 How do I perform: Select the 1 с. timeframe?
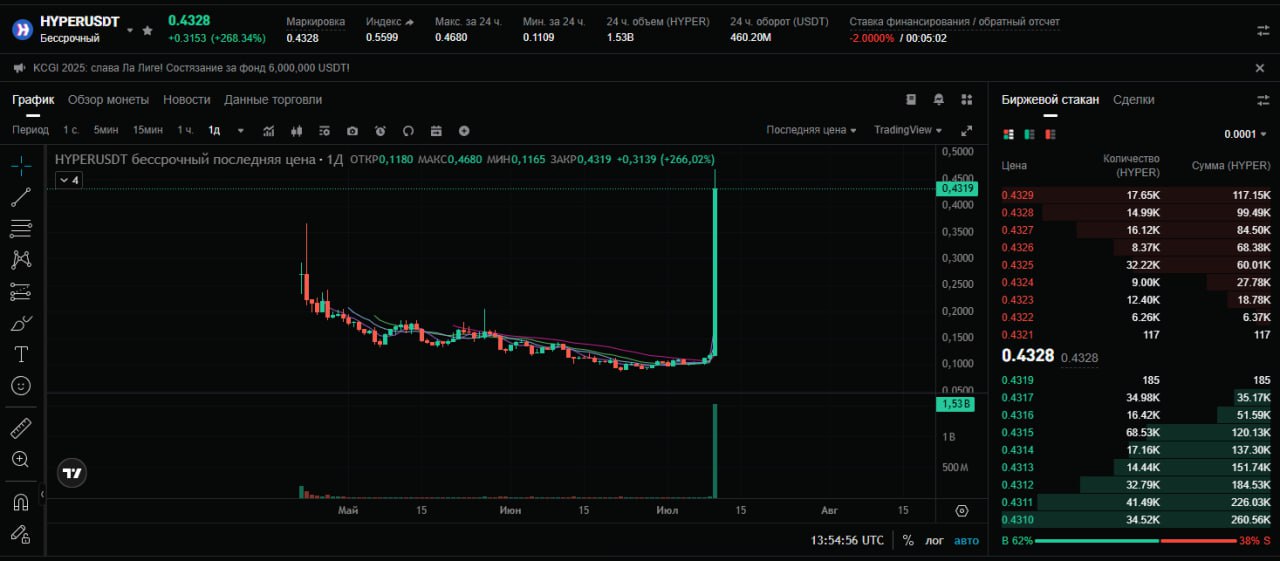71,130
